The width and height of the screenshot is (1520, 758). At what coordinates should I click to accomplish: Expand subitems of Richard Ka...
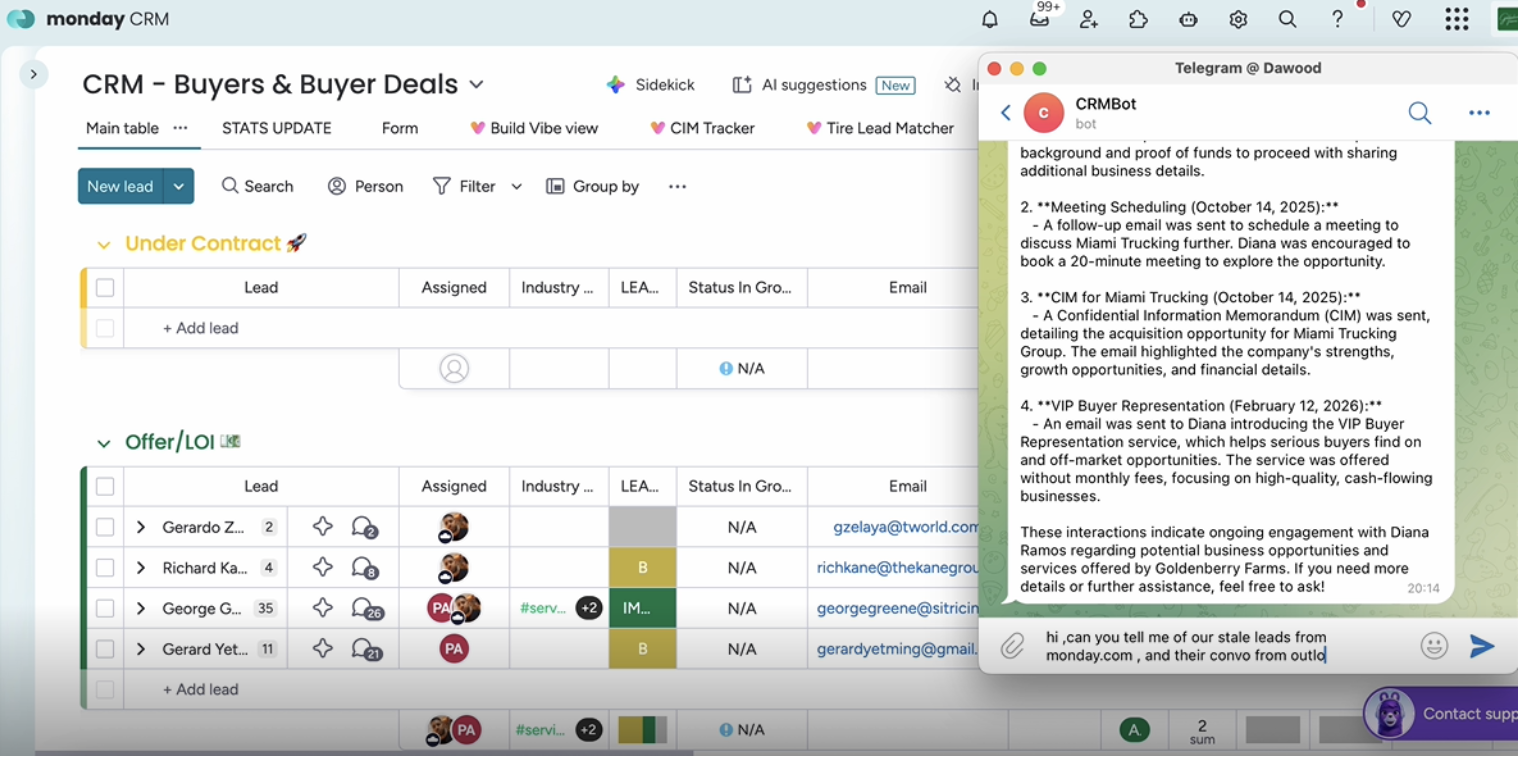coord(141,568)
